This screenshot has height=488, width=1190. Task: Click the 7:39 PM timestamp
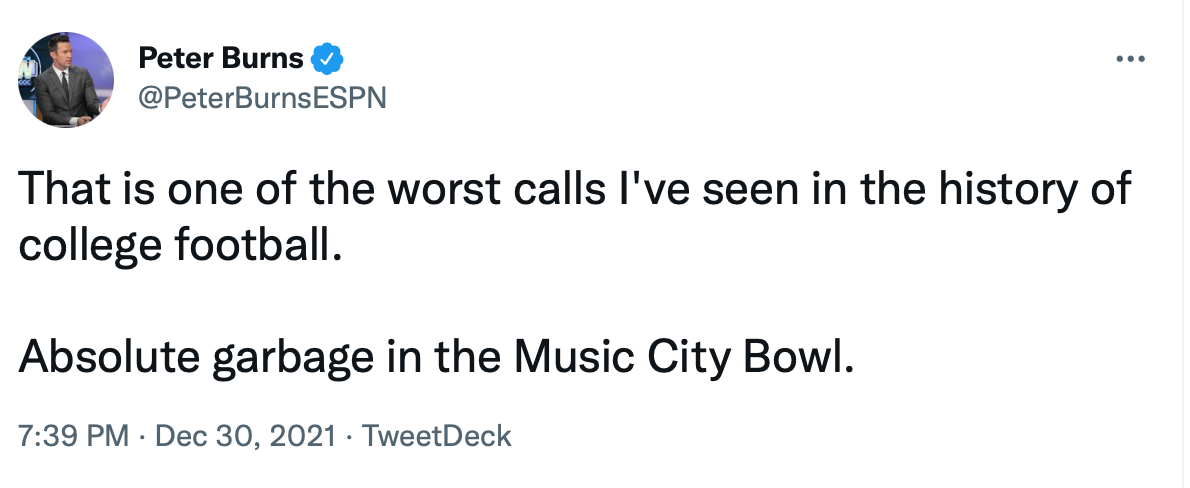(x=73, y=436)
